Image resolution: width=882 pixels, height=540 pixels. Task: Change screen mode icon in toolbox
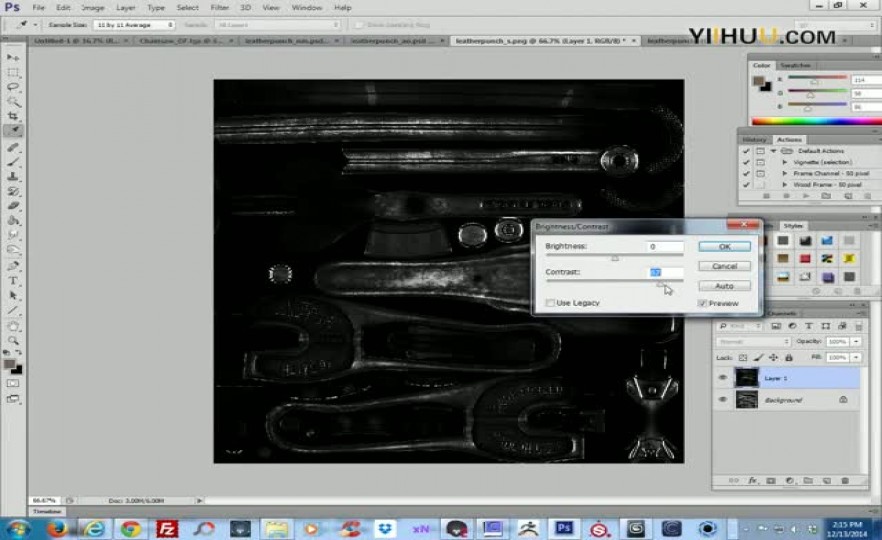pyautogui.click(x=13, y=399)
